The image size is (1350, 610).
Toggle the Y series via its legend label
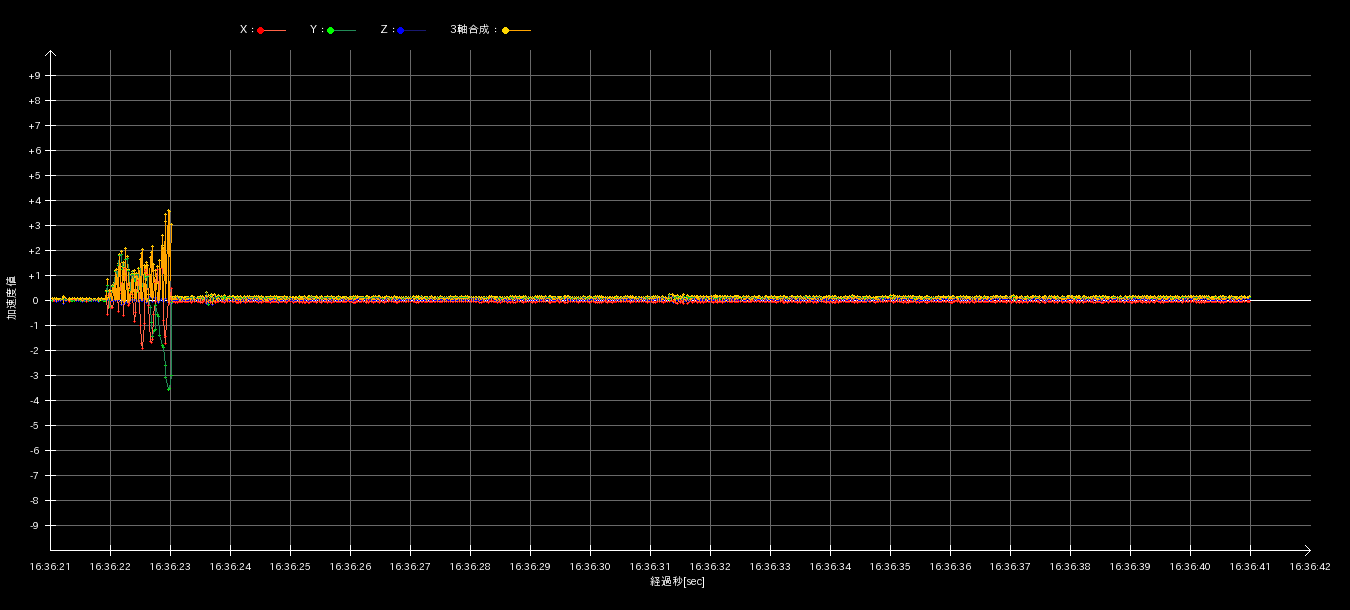tap(316, 30)
